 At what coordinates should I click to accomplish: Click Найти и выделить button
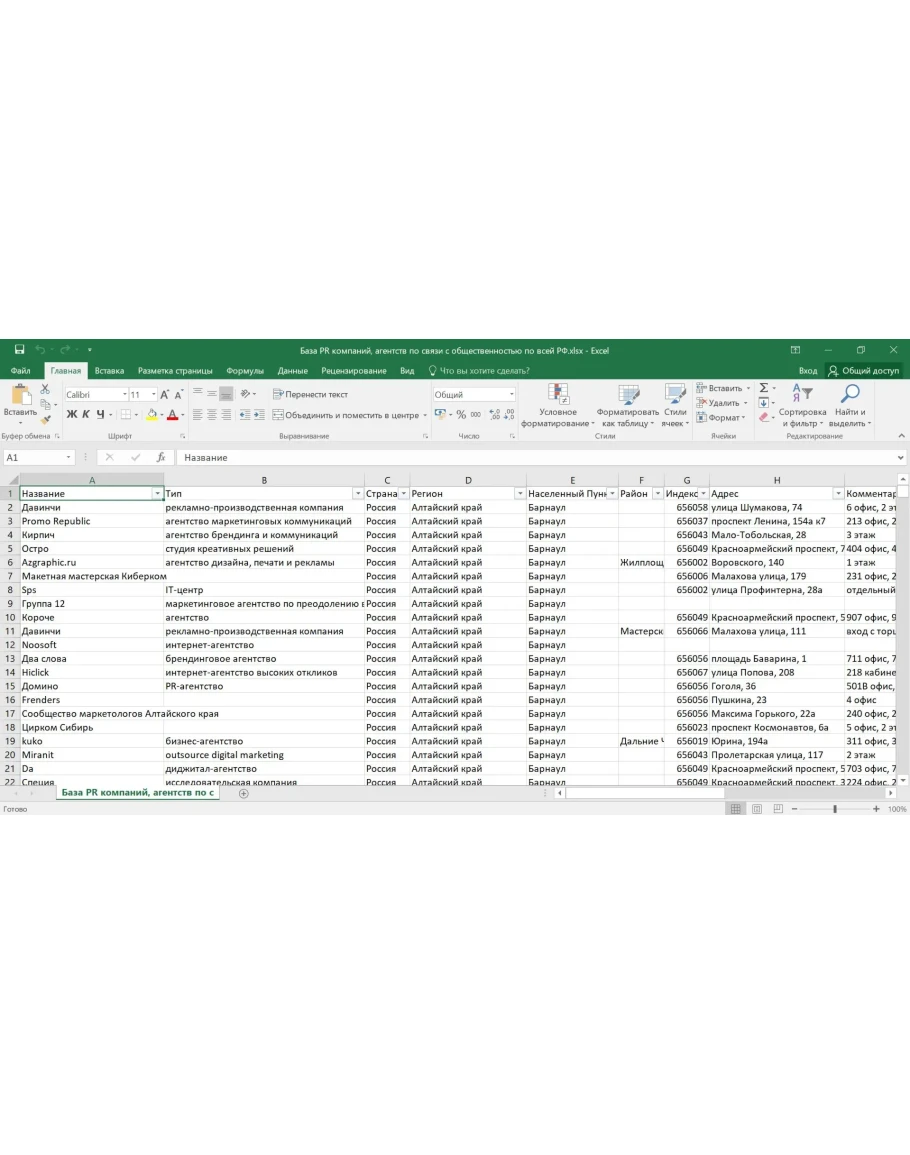850,406
